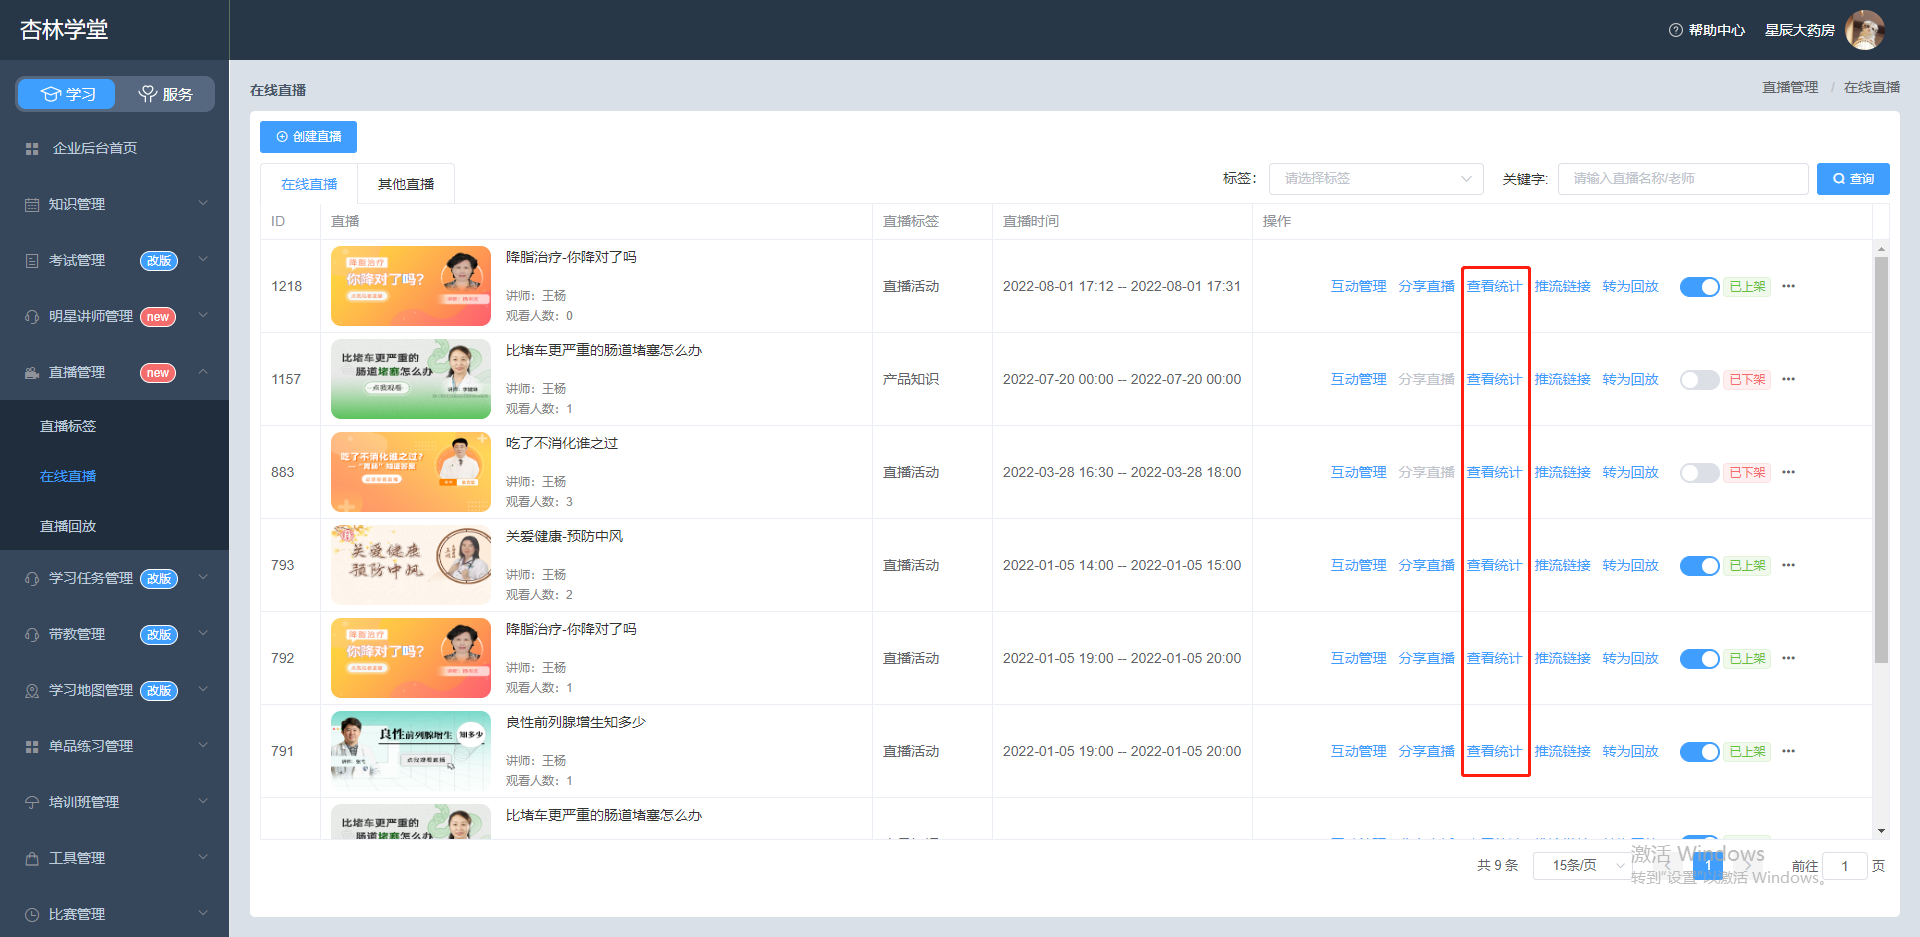This screenshot has width=1920, height=937.
Task: Open the 15条/页 page size dropdown
Action: (1582, 866)
